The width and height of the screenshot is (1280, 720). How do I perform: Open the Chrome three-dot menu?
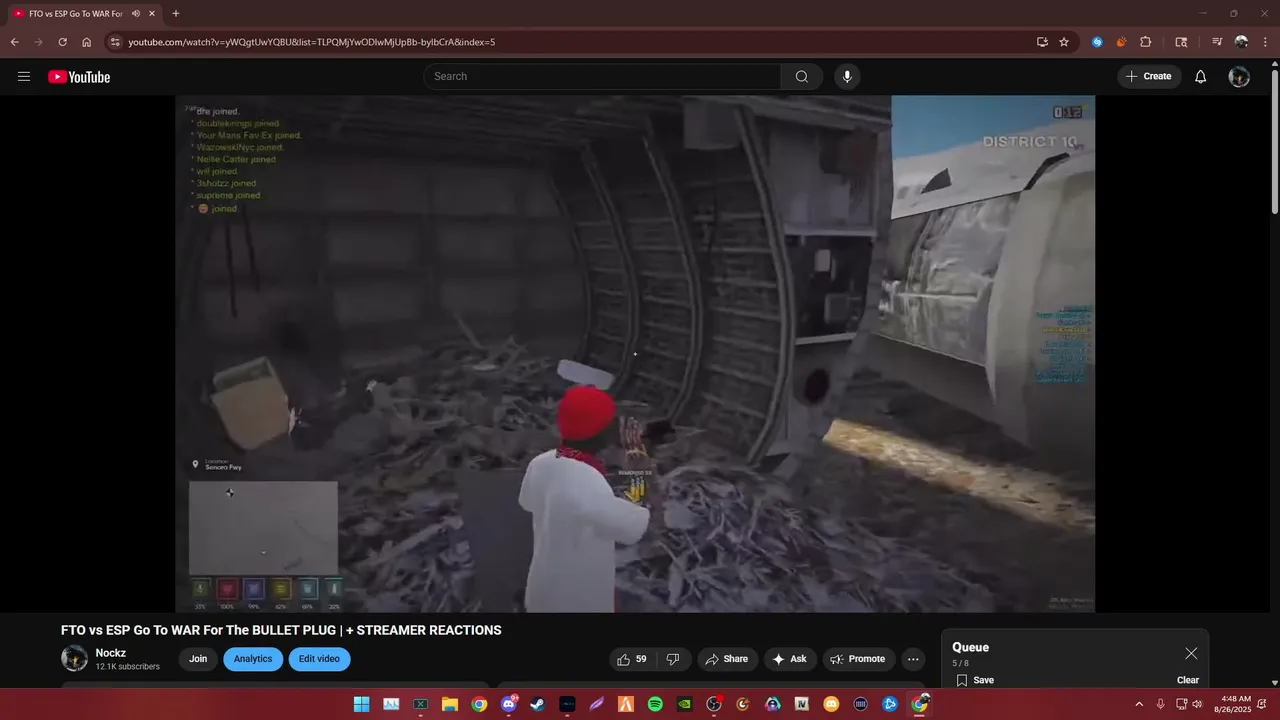point(1265,42)
